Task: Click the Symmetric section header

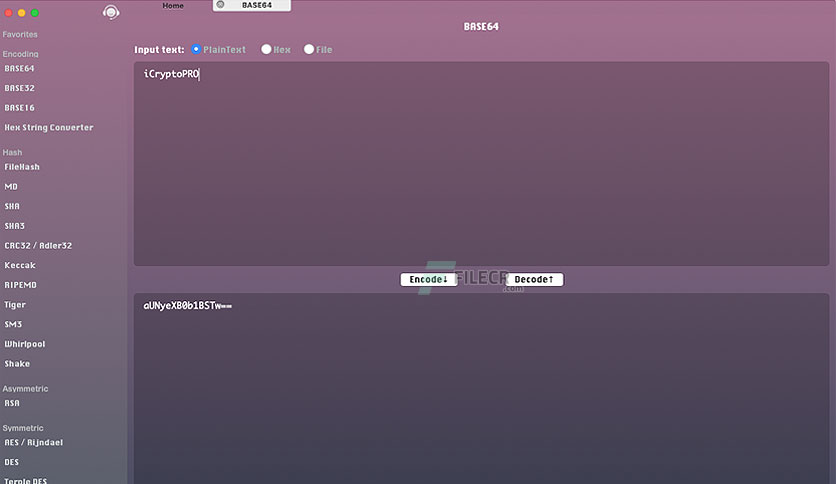Action: (x=23, y=428)
